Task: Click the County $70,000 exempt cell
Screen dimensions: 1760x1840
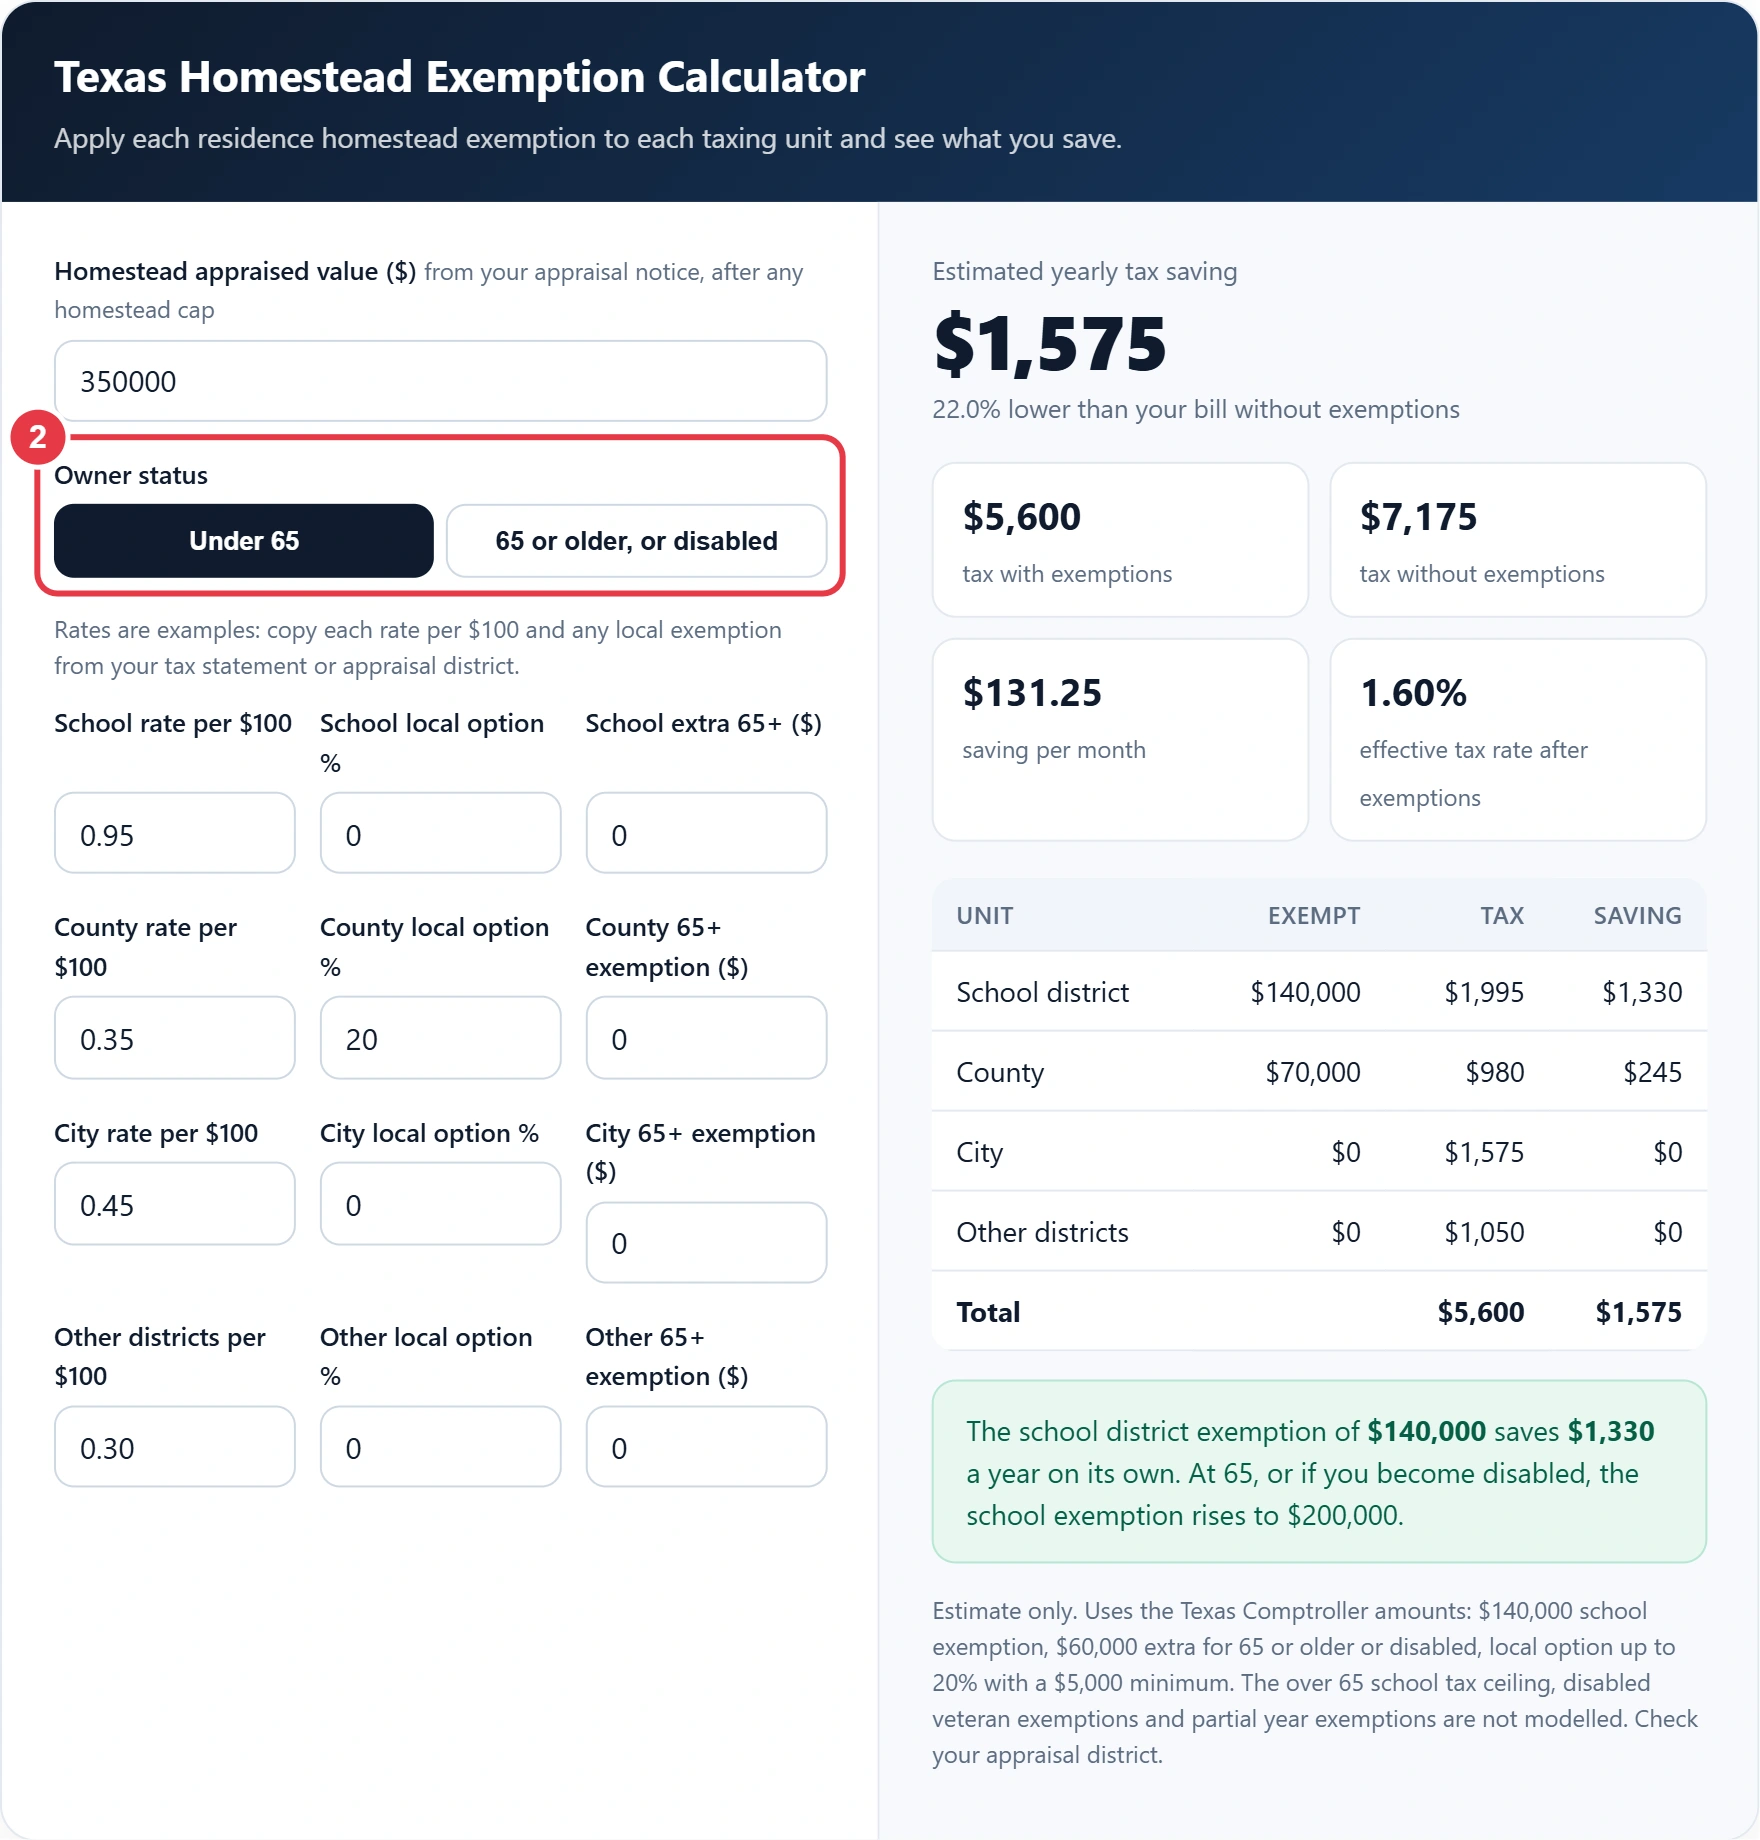Action: [1313, 1072]
